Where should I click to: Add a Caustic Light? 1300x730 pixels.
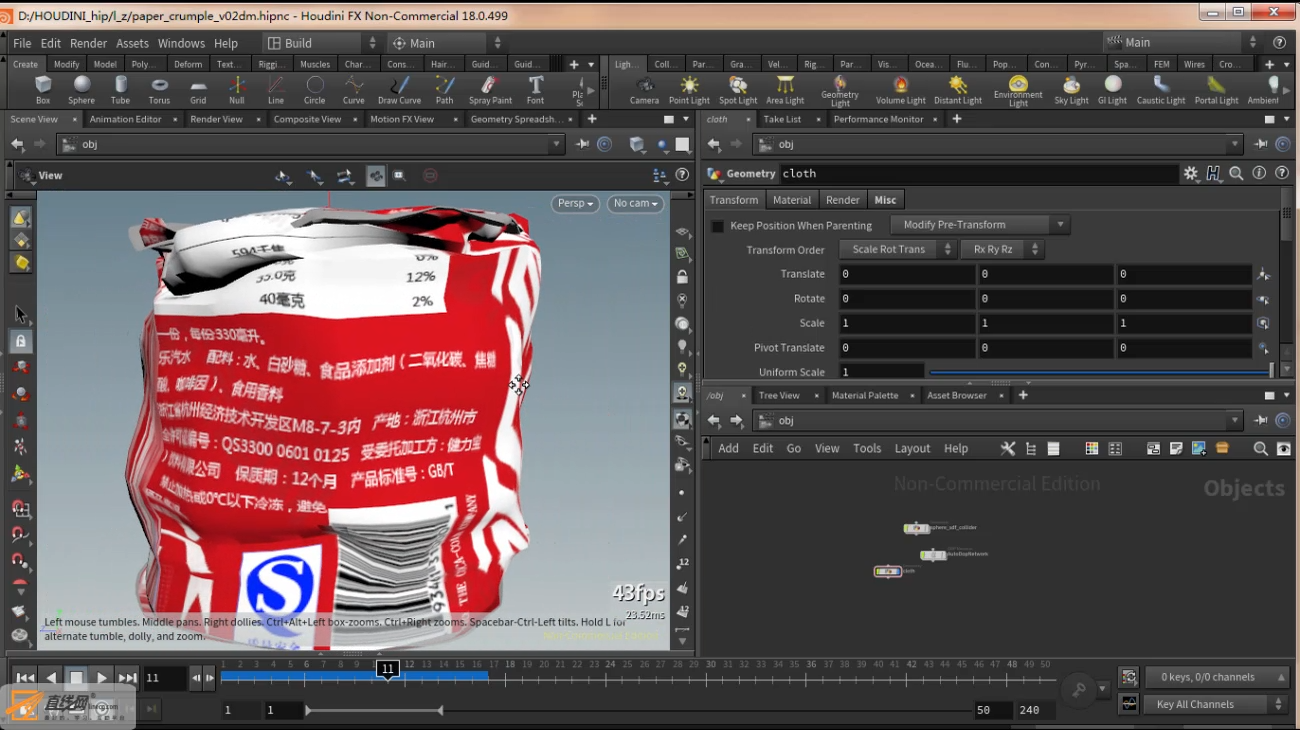tap(1161, 90)
